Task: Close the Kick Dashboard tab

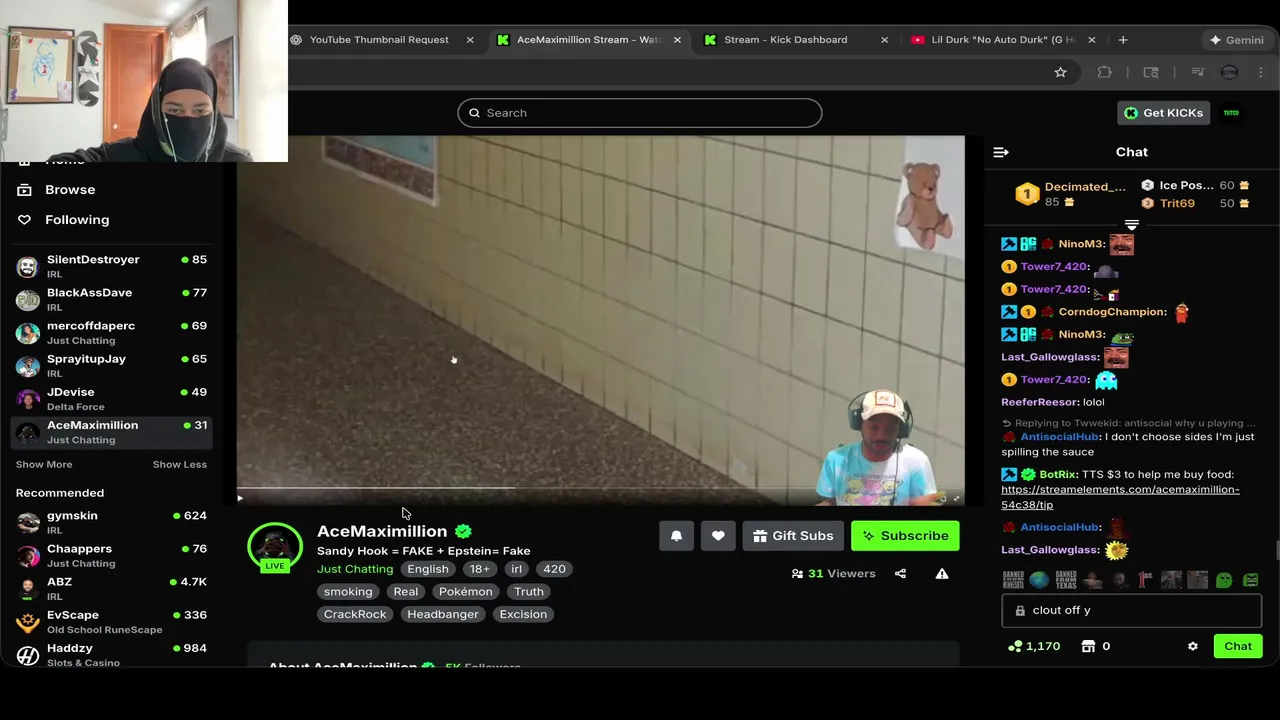Action: point(884,40)
